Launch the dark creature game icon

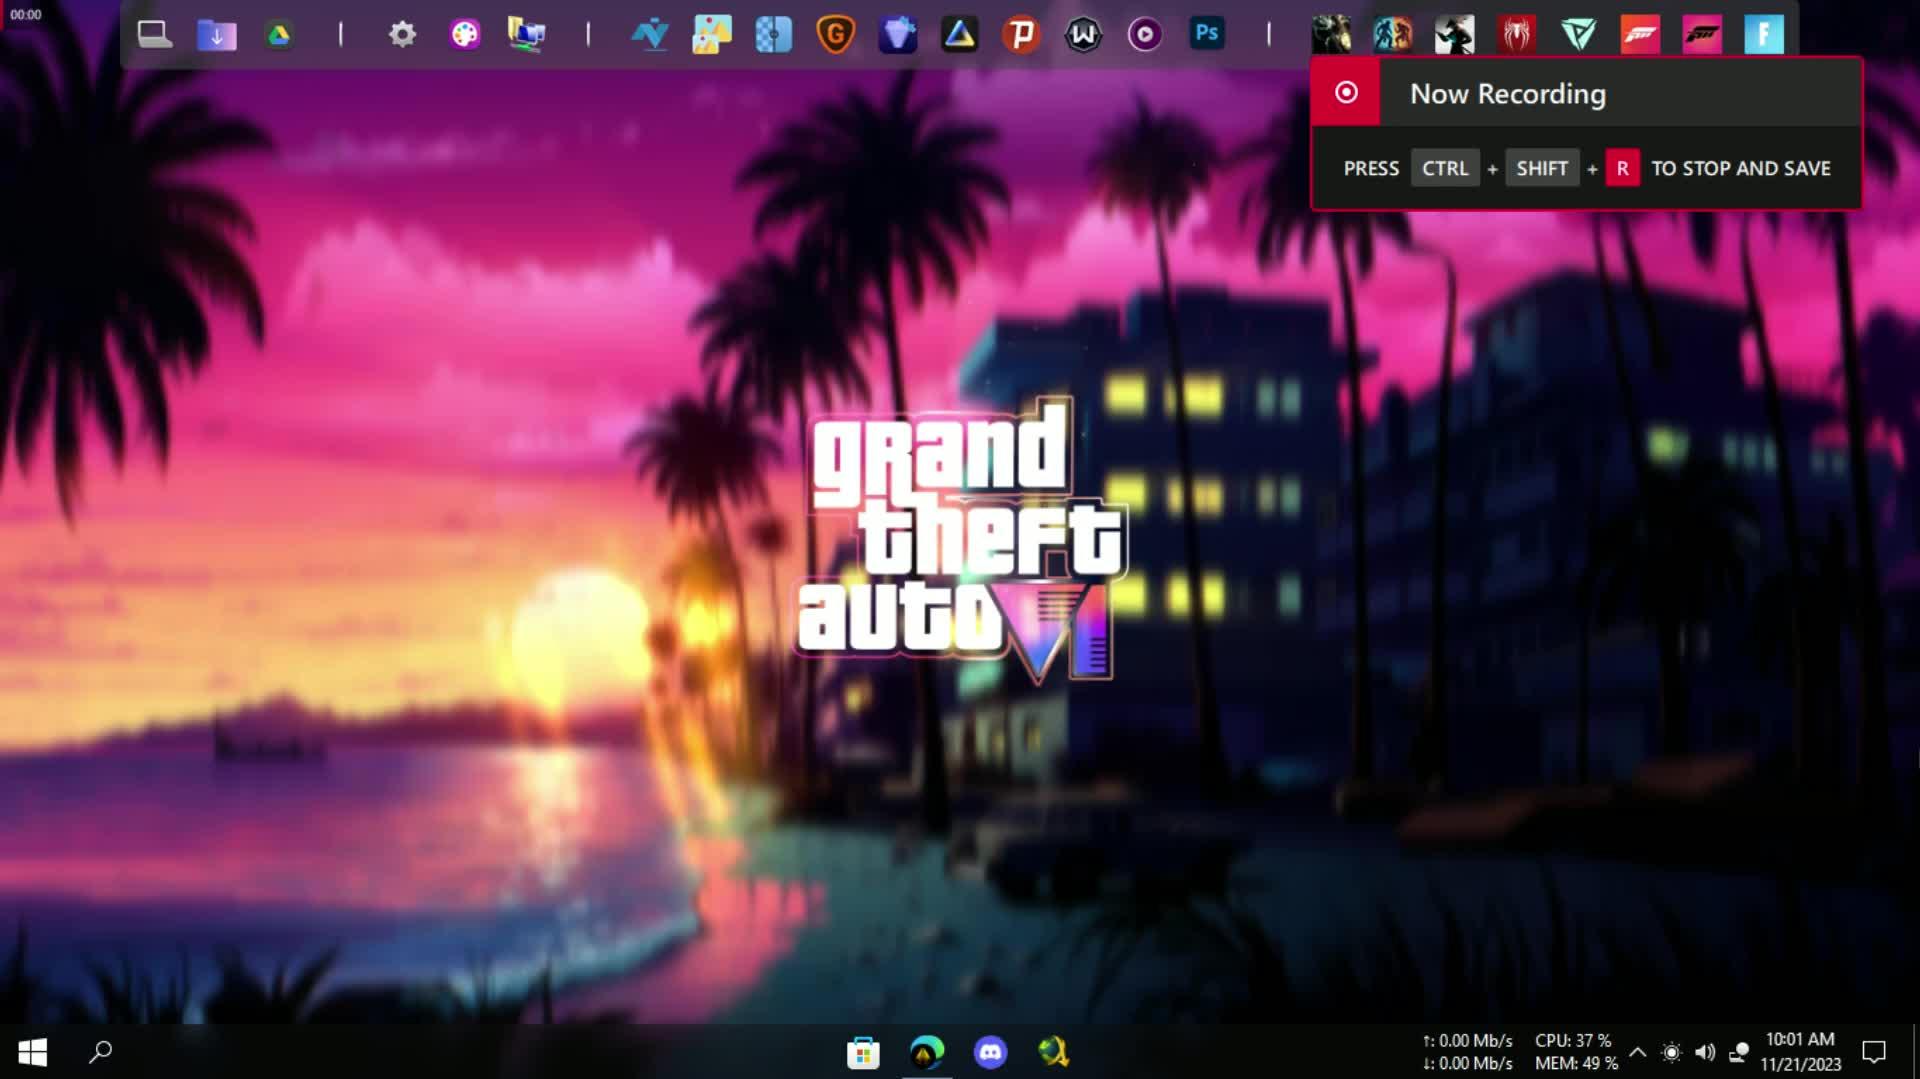[x=1331, y=35]
